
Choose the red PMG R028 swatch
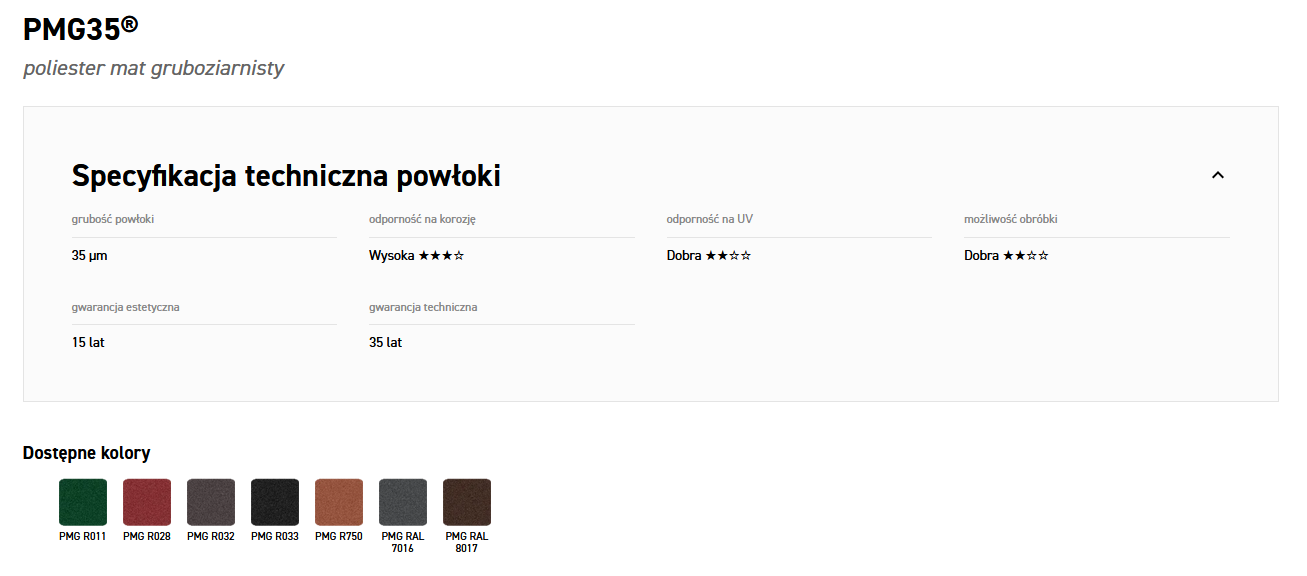[147, 502]
